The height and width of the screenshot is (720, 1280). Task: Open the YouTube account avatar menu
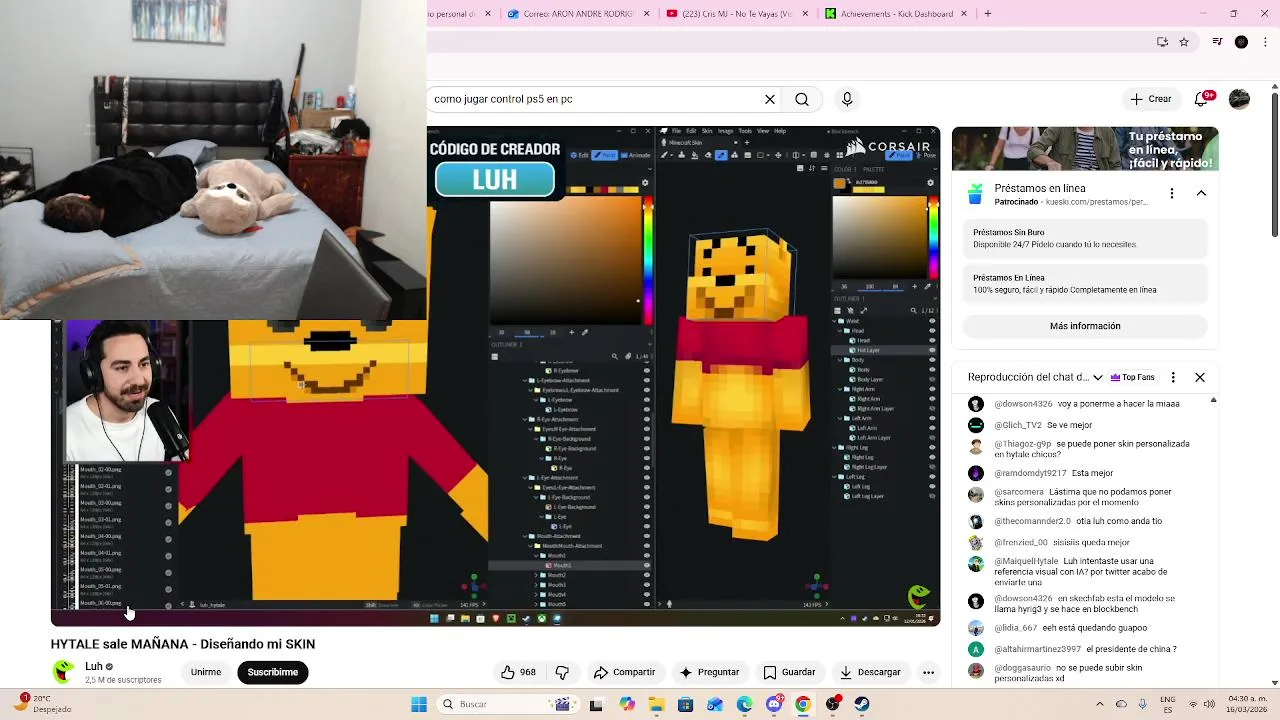[1239, 99]
